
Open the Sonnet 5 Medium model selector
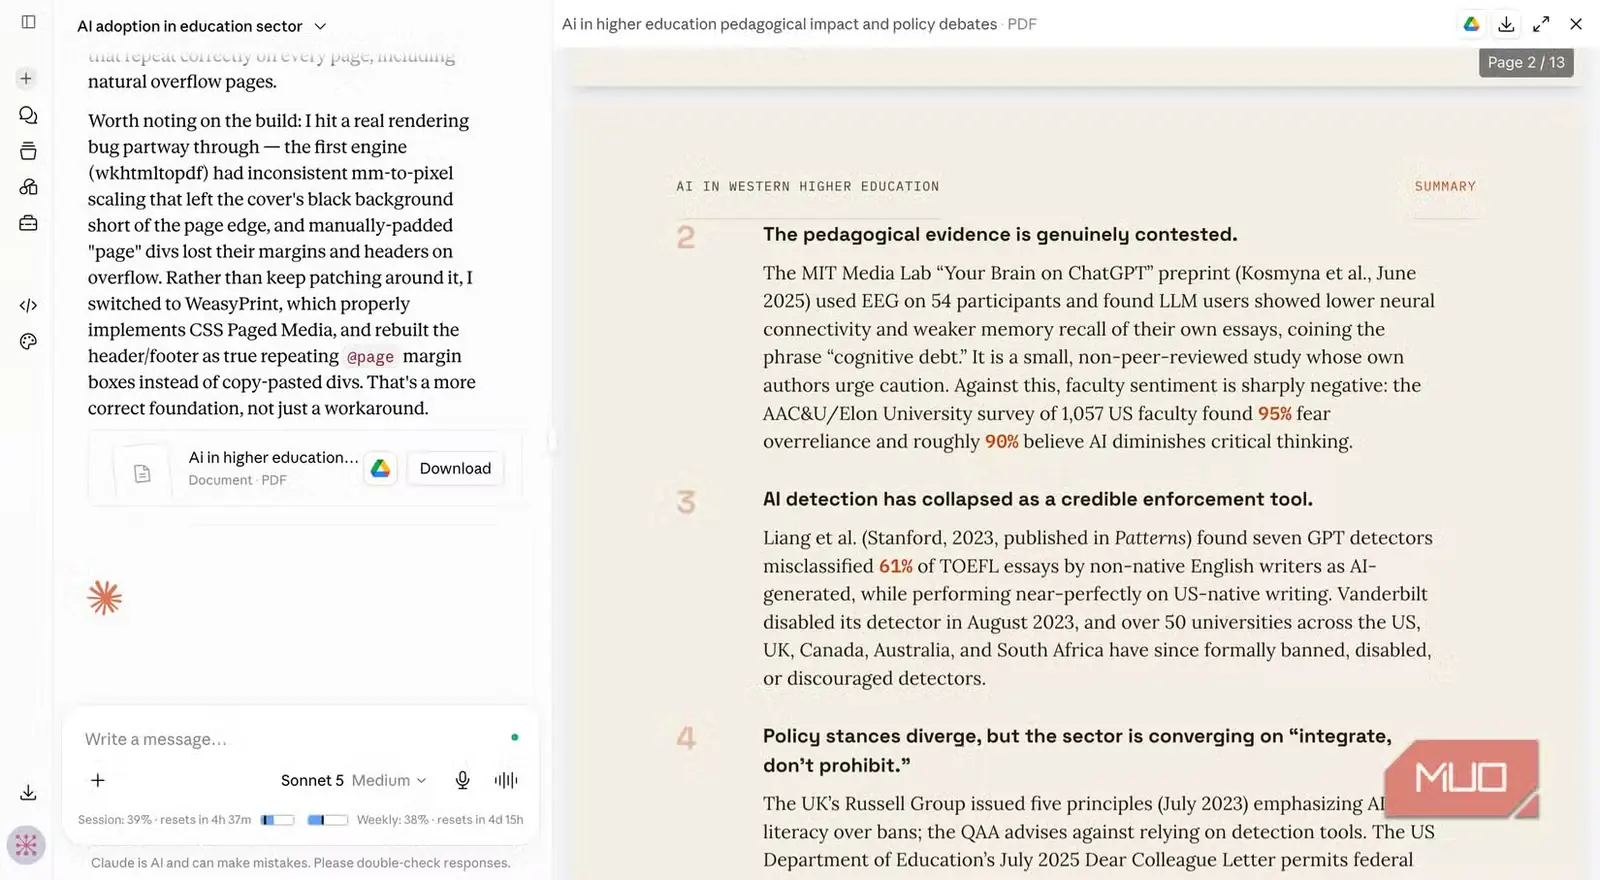[354, 780]
